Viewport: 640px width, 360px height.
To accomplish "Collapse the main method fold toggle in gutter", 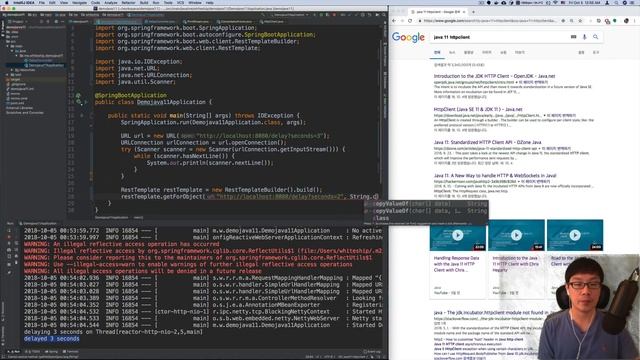I will point(91,116).
